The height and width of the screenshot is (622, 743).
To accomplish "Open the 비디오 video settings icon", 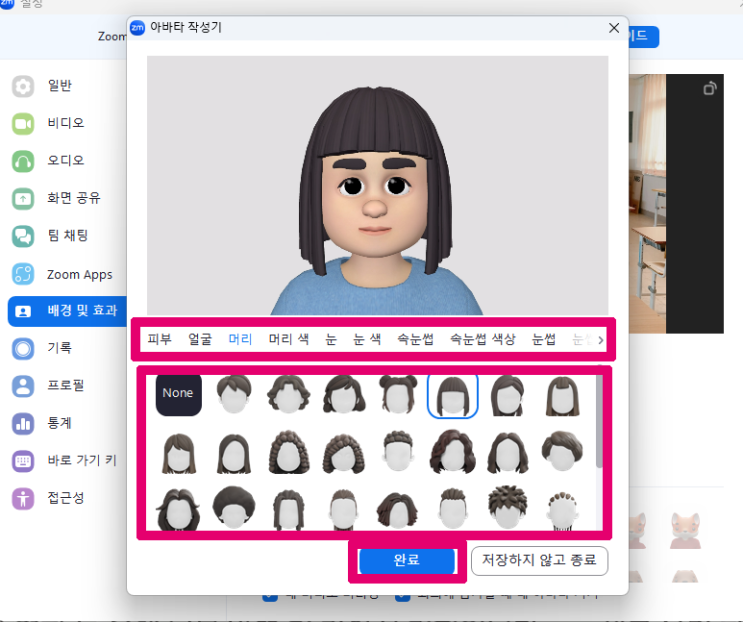I will pos(22,124).
